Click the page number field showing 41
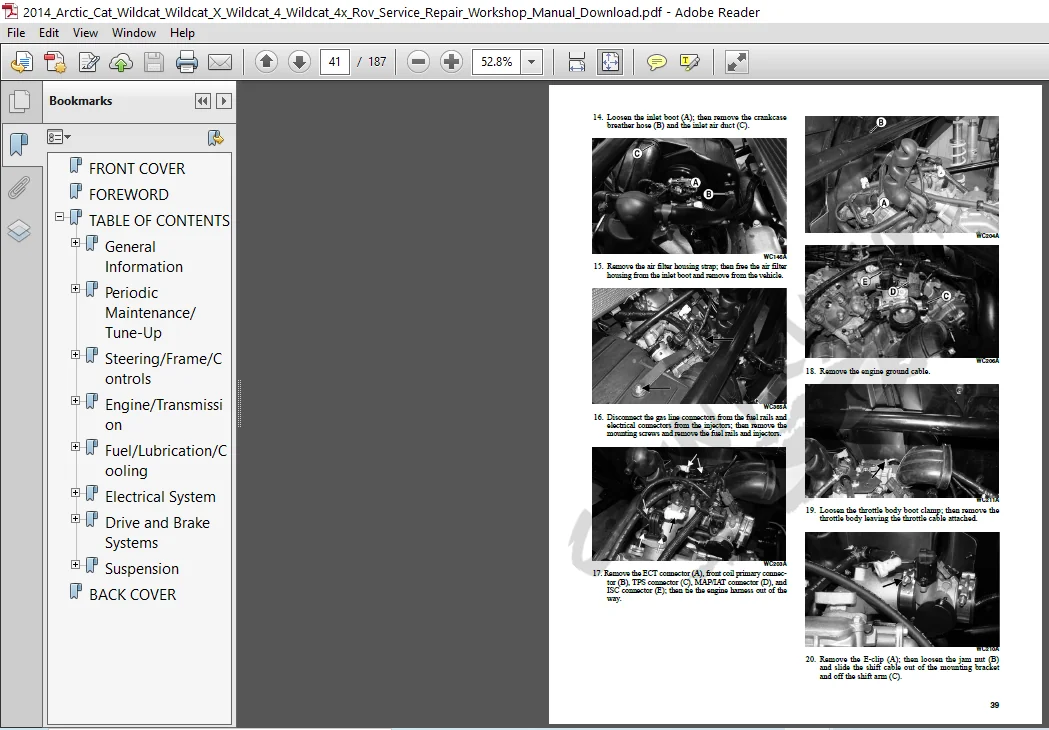Screen dimensions: 1049x730 tap(335, 62)
